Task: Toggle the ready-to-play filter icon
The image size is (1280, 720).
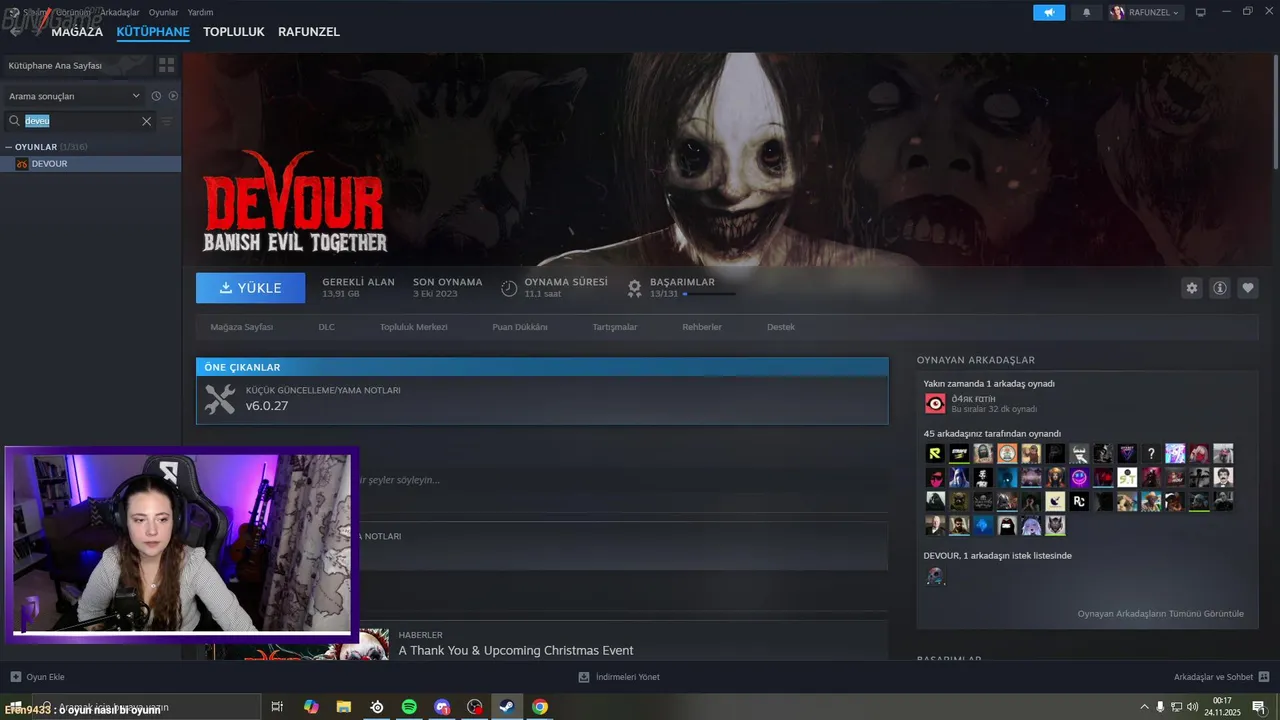Action: click(x=173, y=96)
